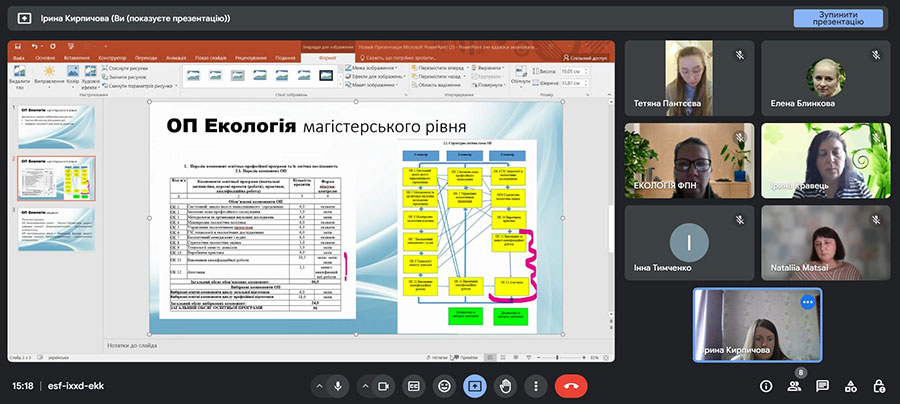The width and height of the screenshot is (900, 404).
Task: Open meeting details info icon
Action: pyautogui.click(x=766, y=385)
